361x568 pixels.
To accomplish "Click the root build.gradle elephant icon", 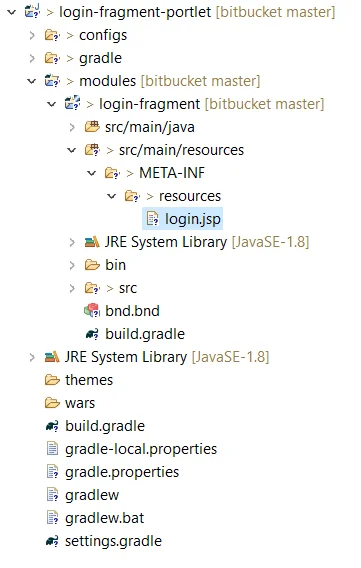I will [x=52, y=426].
